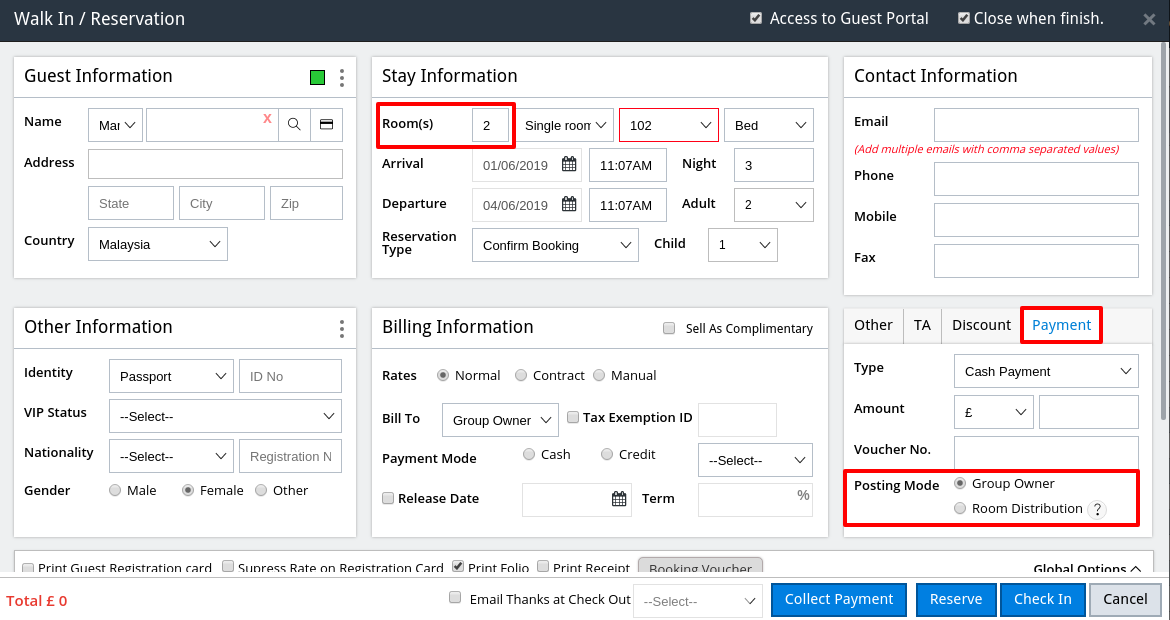
Task: Click the Cancel button
Action: point(1125,600)
